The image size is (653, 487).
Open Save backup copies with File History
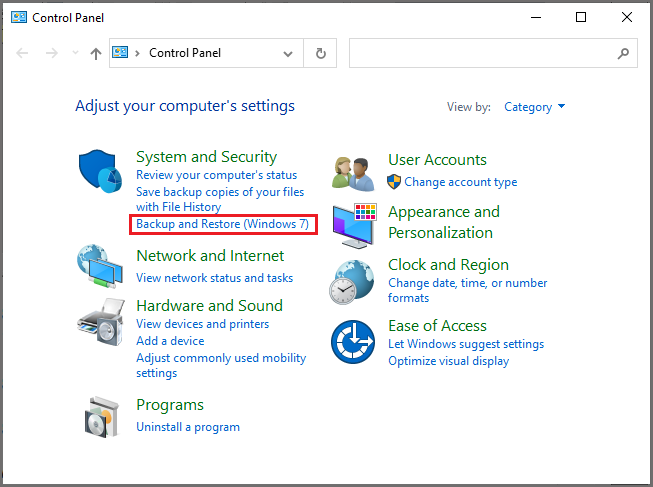[x=220, y=199]
